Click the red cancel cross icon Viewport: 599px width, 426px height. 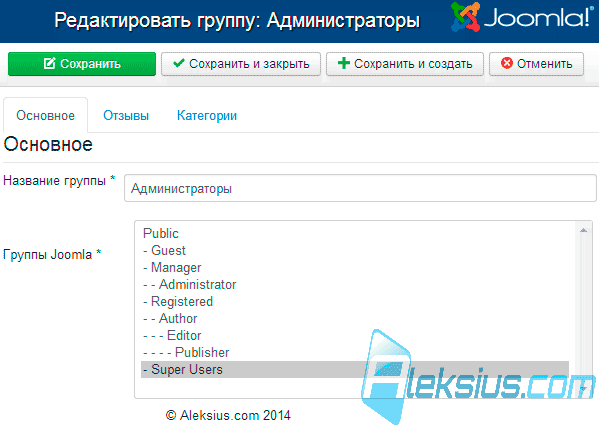tap(507, 63)
